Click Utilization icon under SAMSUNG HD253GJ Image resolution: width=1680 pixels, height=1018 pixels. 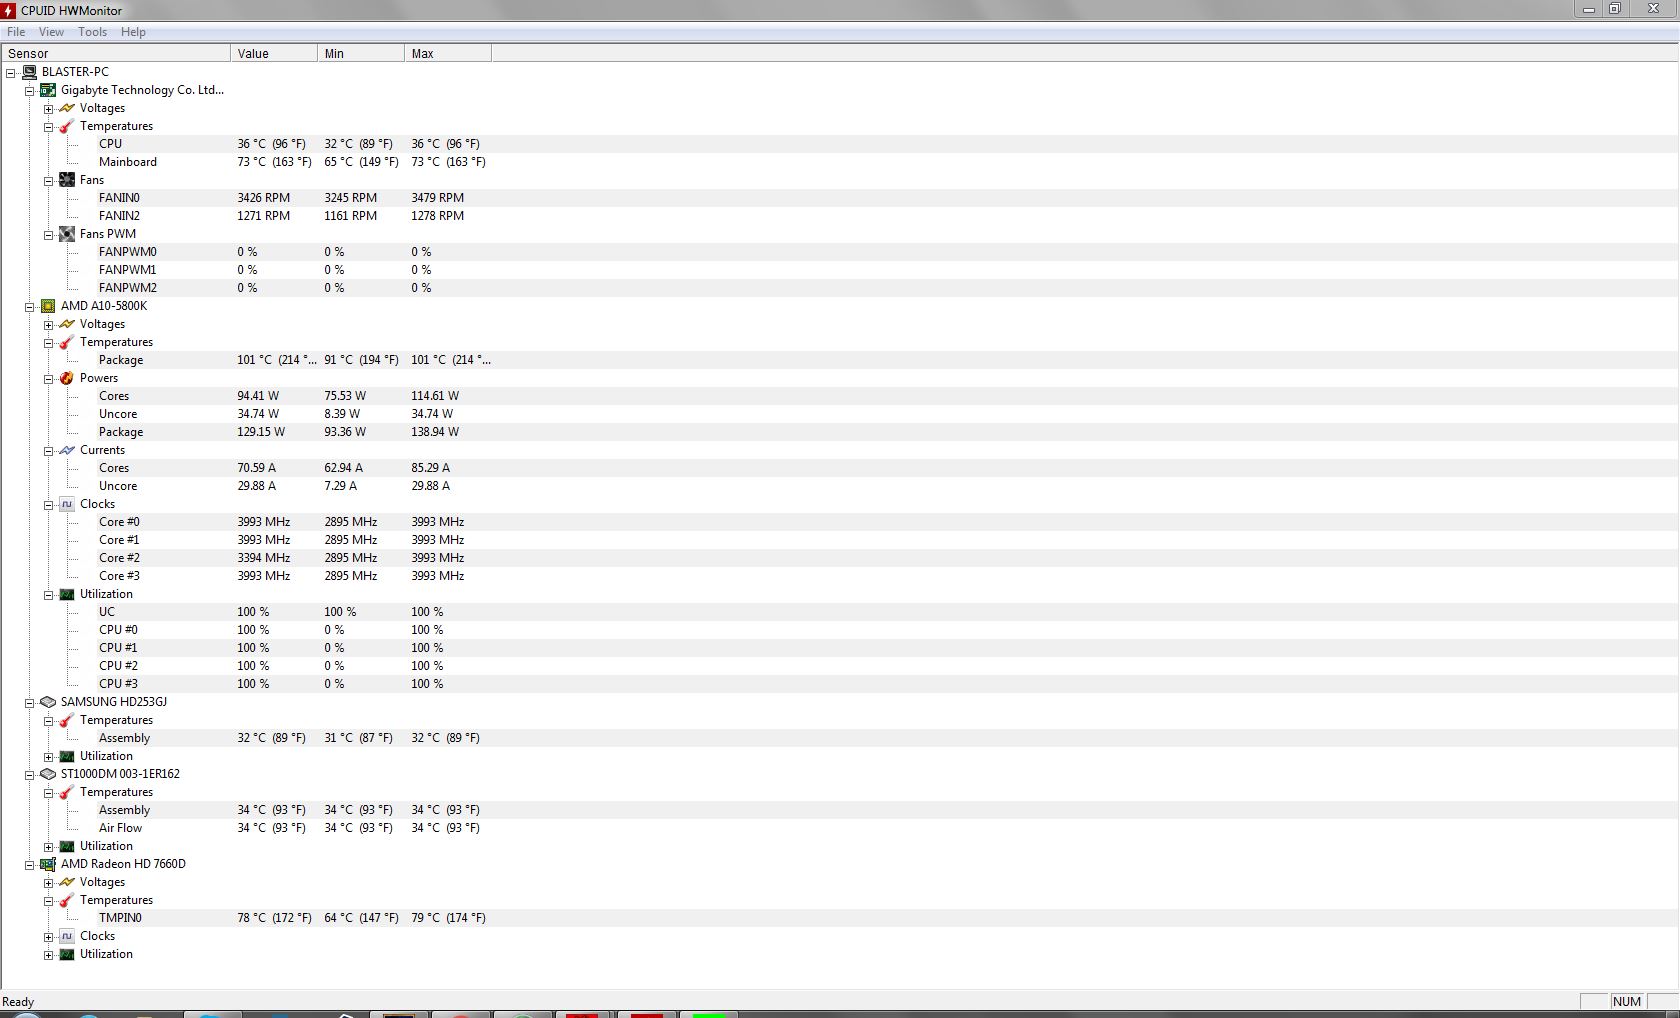(67, 756)
